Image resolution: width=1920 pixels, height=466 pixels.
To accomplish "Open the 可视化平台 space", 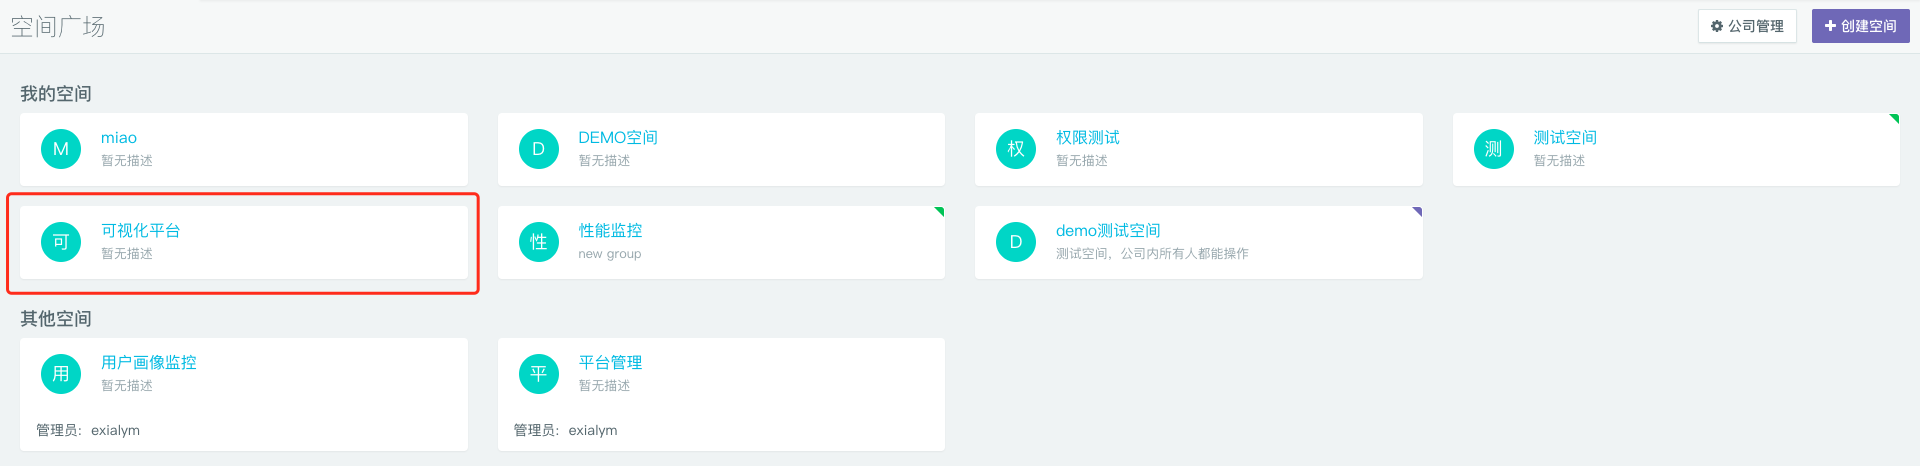I will pos(141,231).
